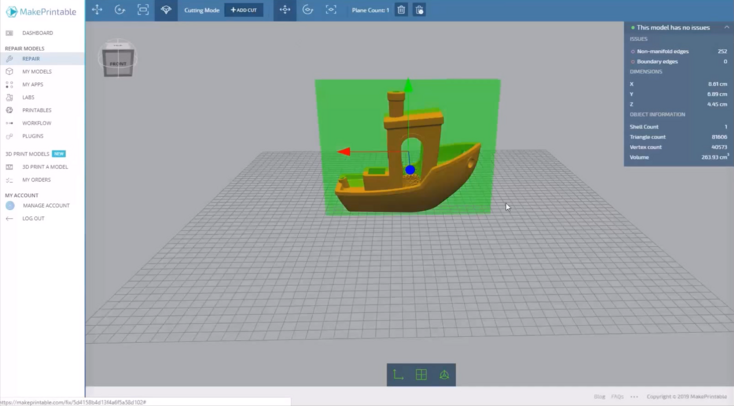This screenshot has width=734, height=406.
Task: Toggle the axes display icon
Action: [x=398, y=375]
